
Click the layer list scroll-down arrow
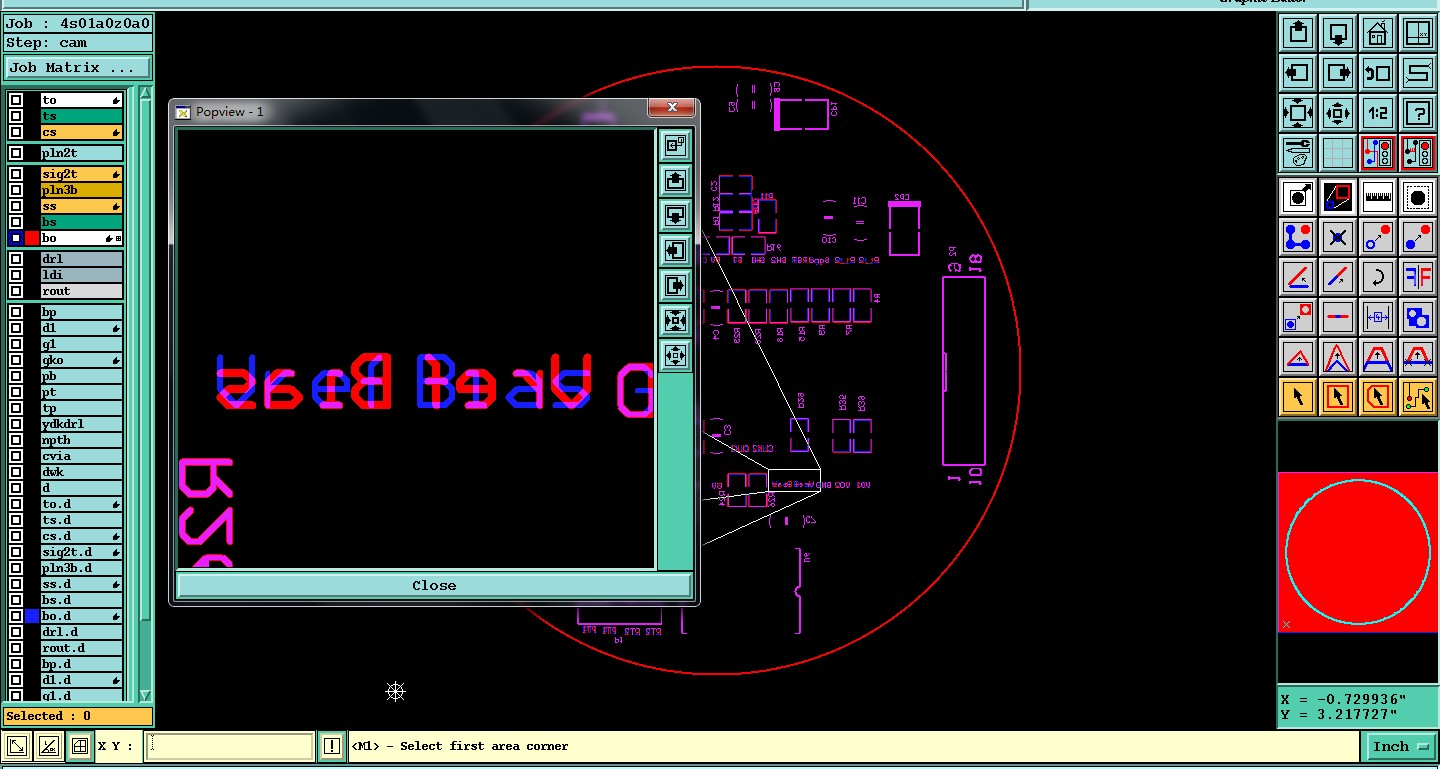pos(145,696)
